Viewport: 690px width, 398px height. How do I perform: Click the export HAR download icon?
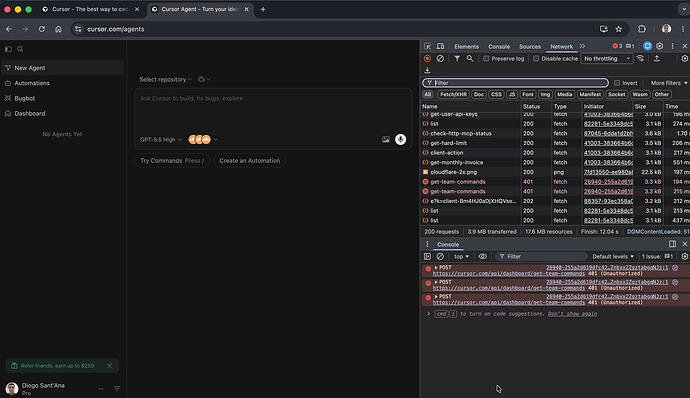427,70
